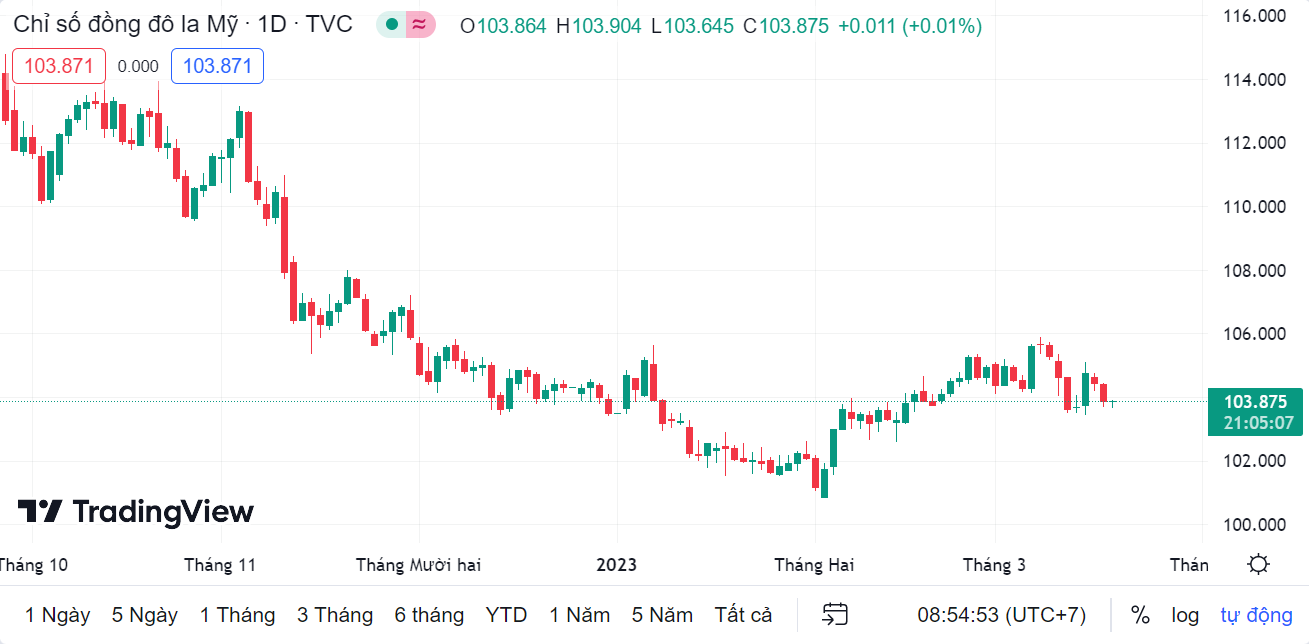
Task: Select the '5 Ngày' time range
Action: pos(145,614)
